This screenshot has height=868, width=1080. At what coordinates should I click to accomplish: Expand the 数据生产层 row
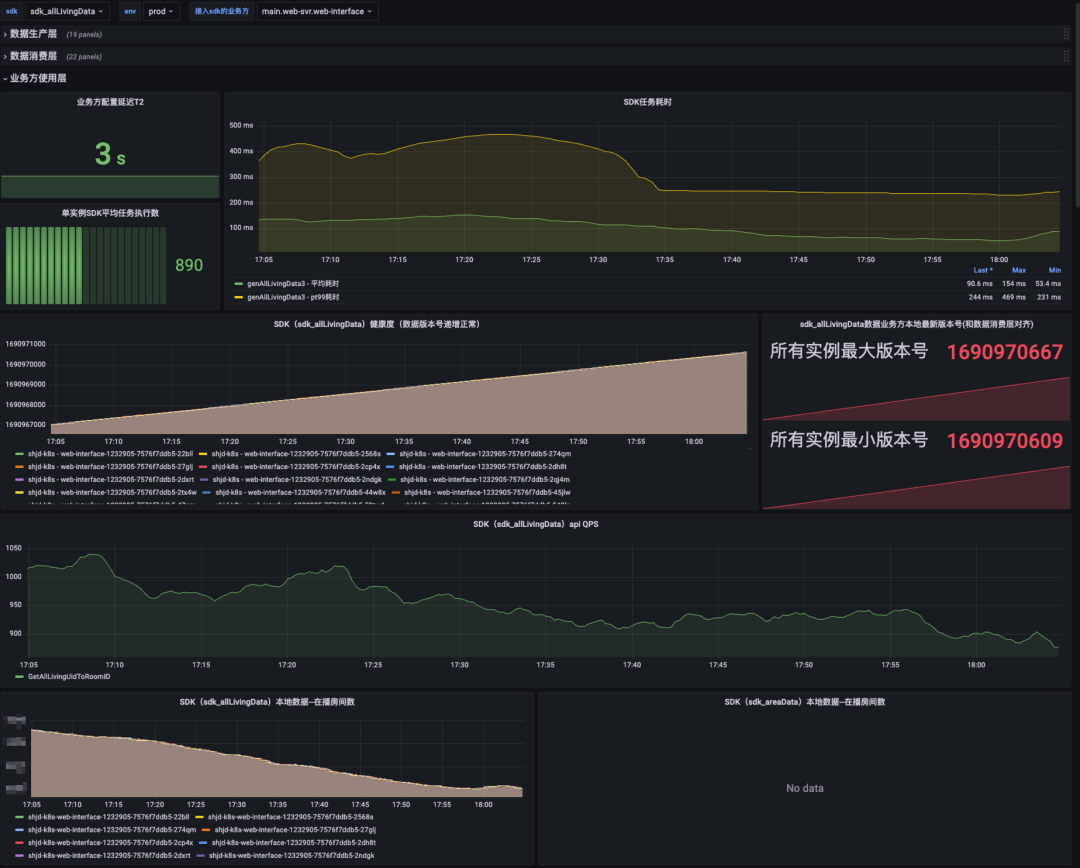(33, 34)
